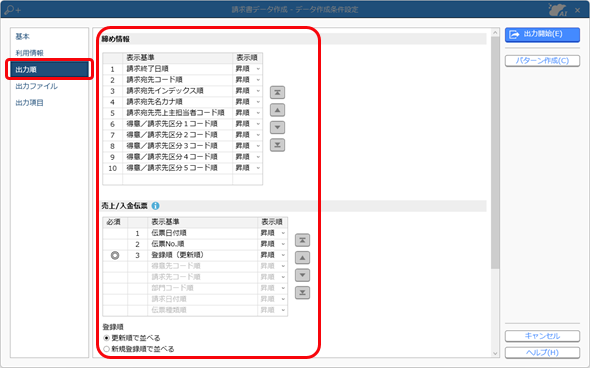
Task: Select row 登録順（更新順） in slip table
Action: pos(195,255)
